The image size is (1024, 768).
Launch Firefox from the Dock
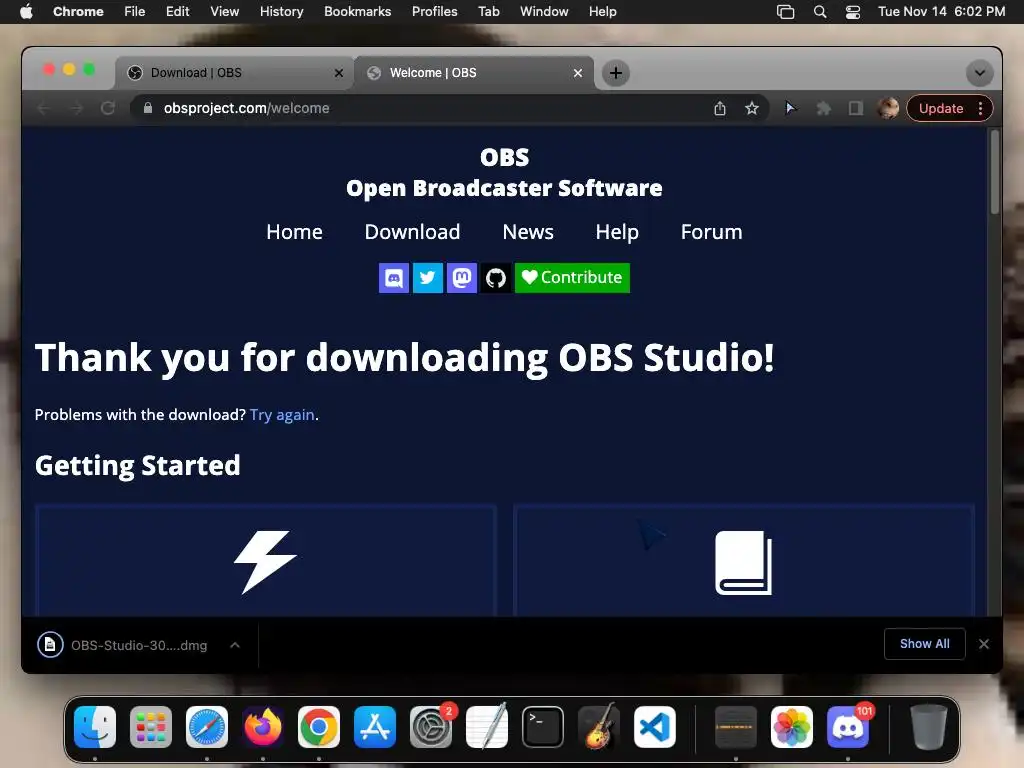(263, 727)
